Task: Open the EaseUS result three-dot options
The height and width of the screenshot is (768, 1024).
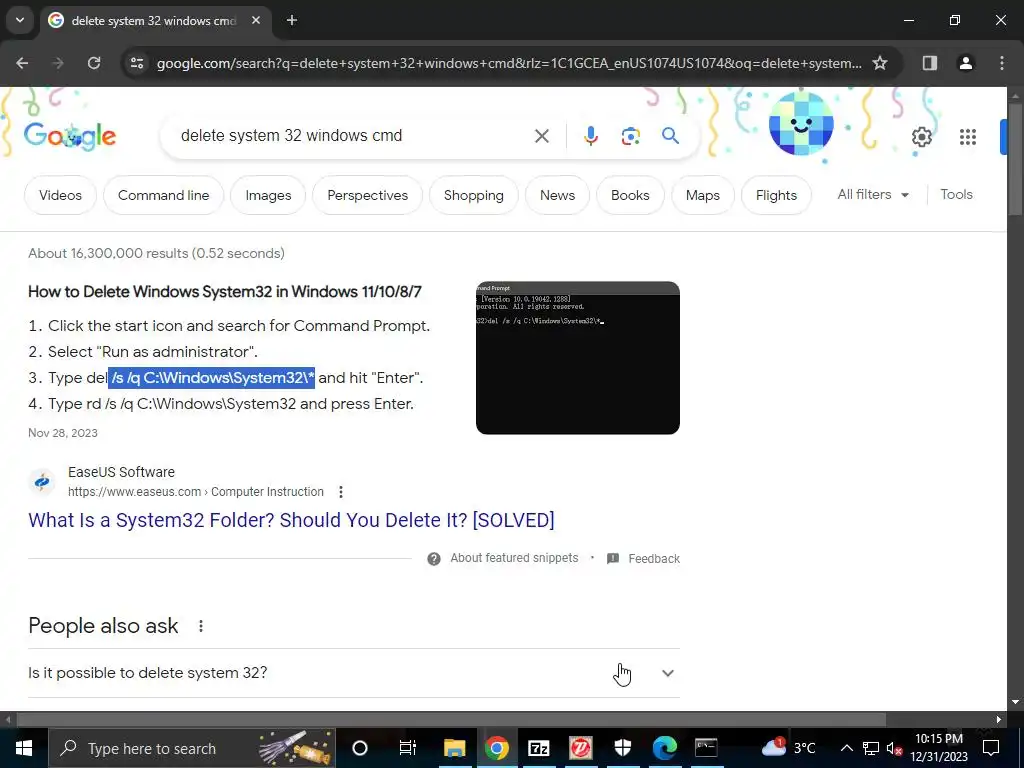Action: [x=341, y=492]
